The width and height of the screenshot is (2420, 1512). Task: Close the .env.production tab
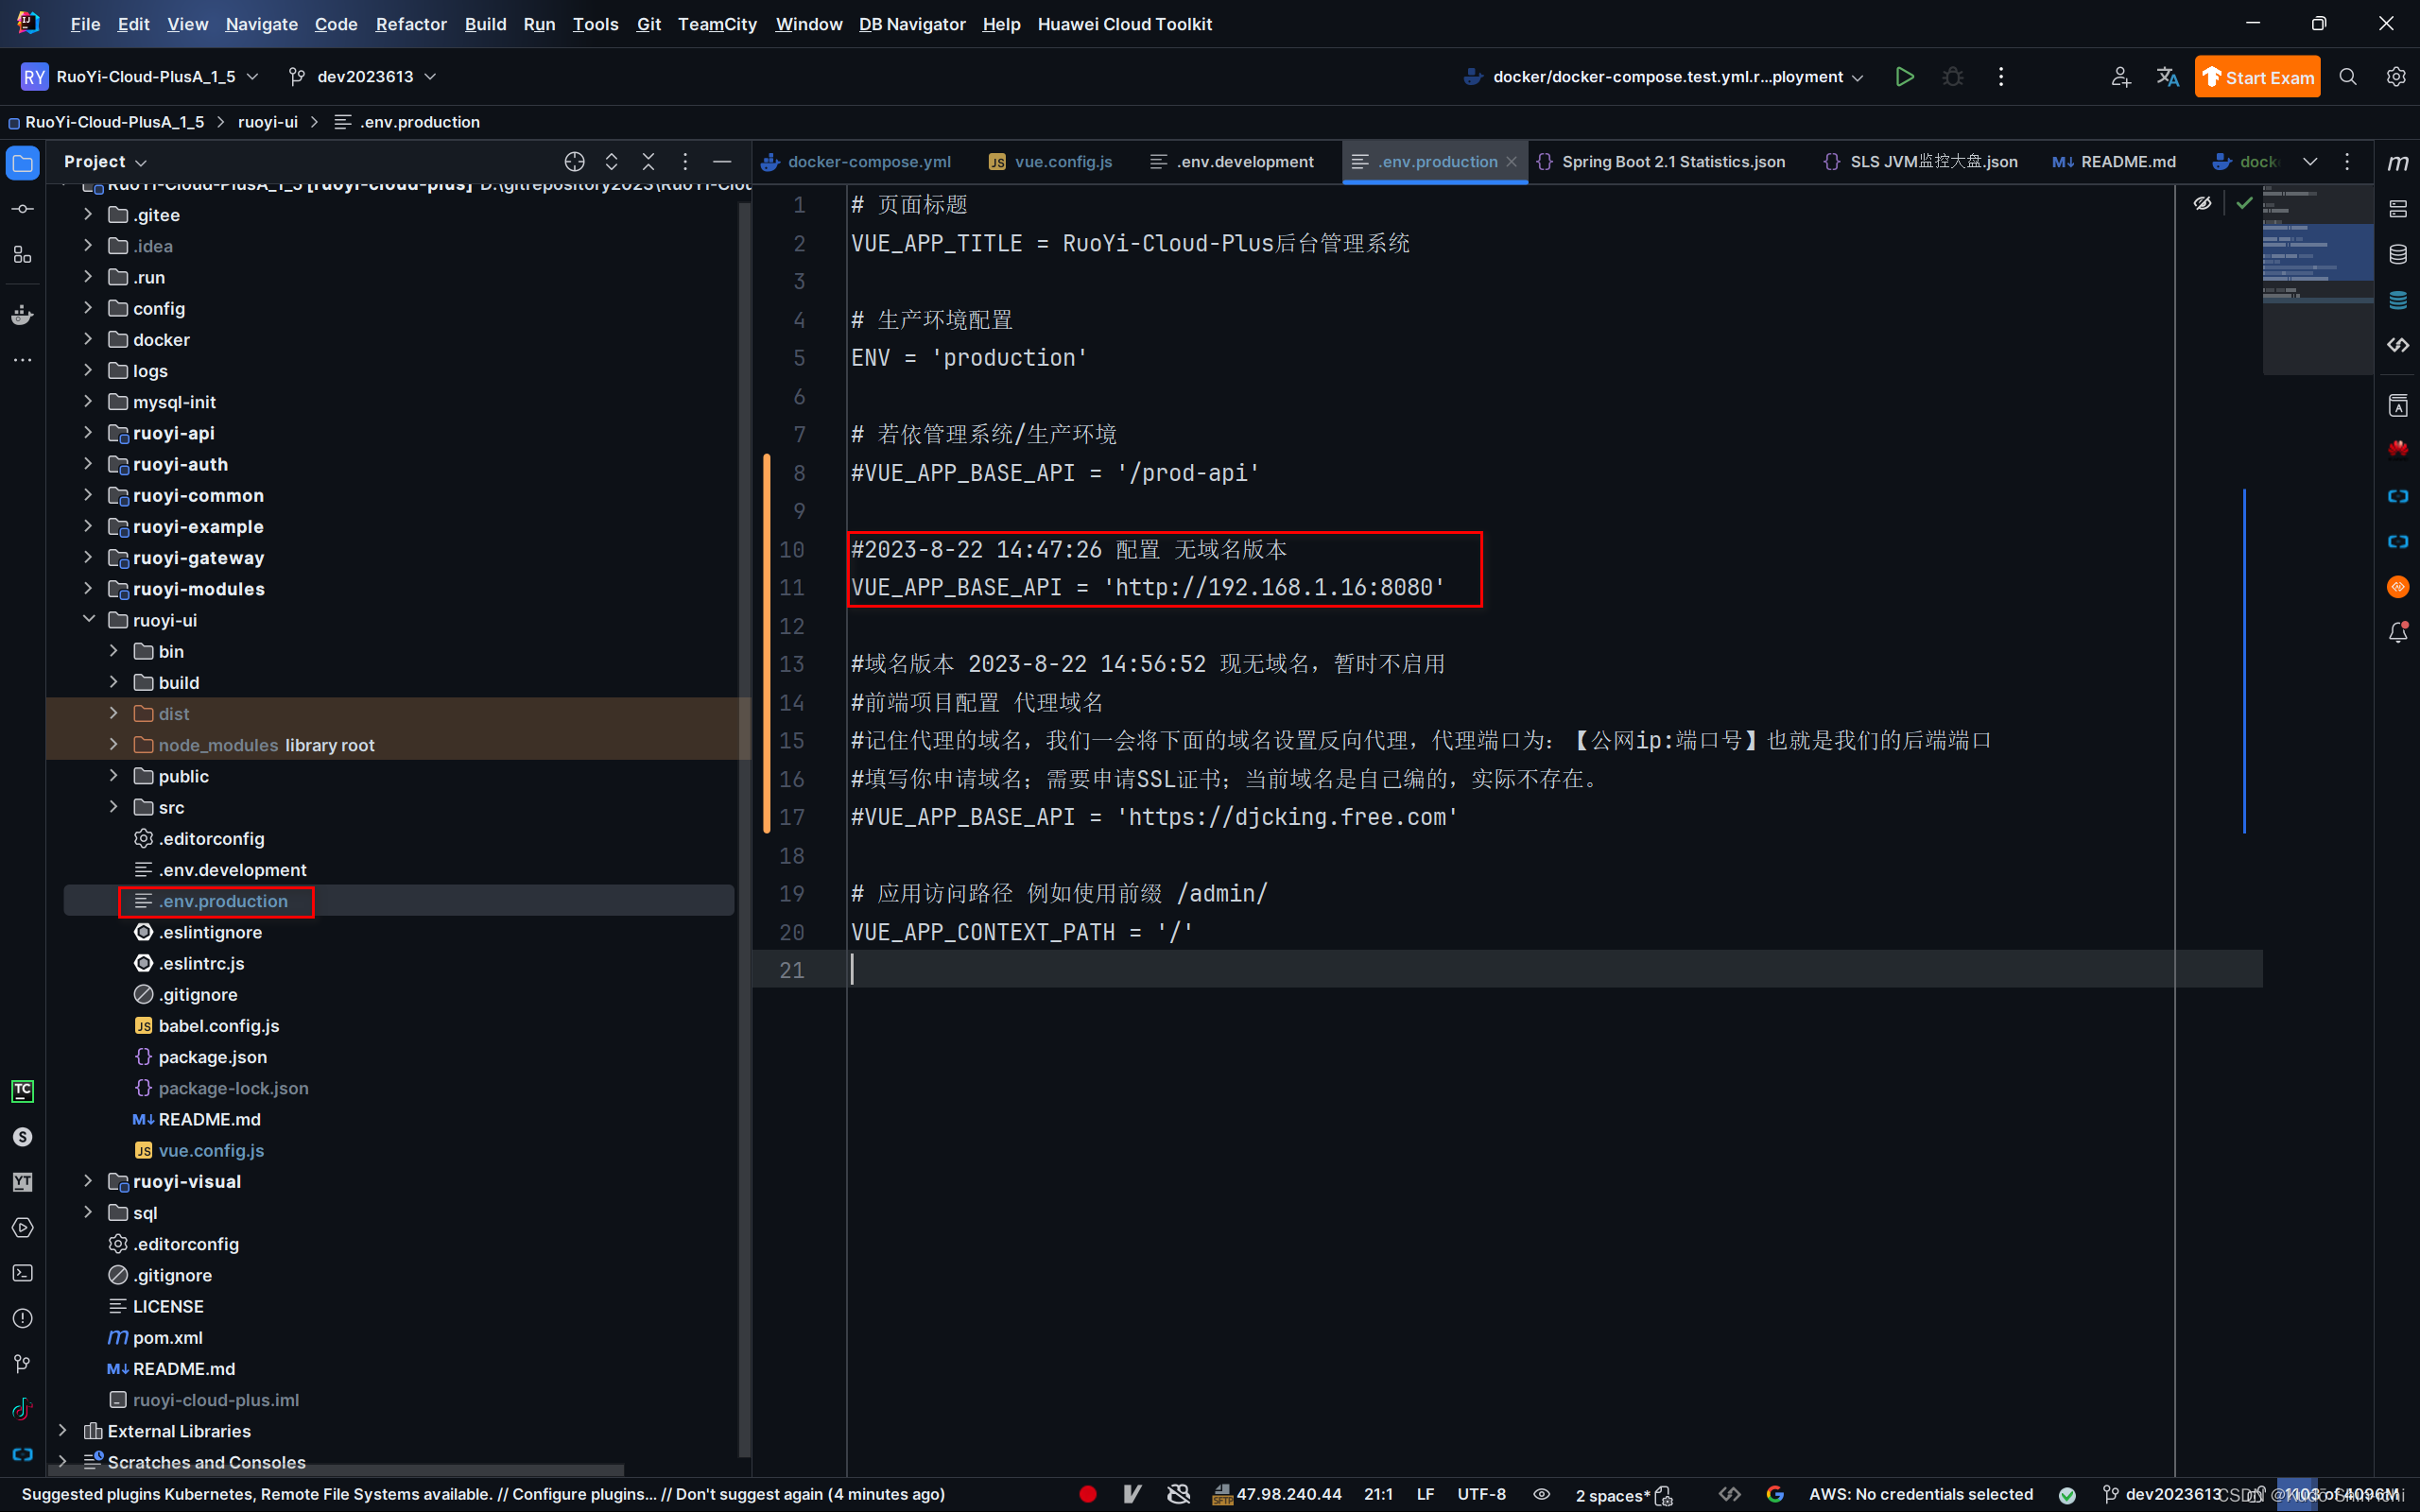1511,162
